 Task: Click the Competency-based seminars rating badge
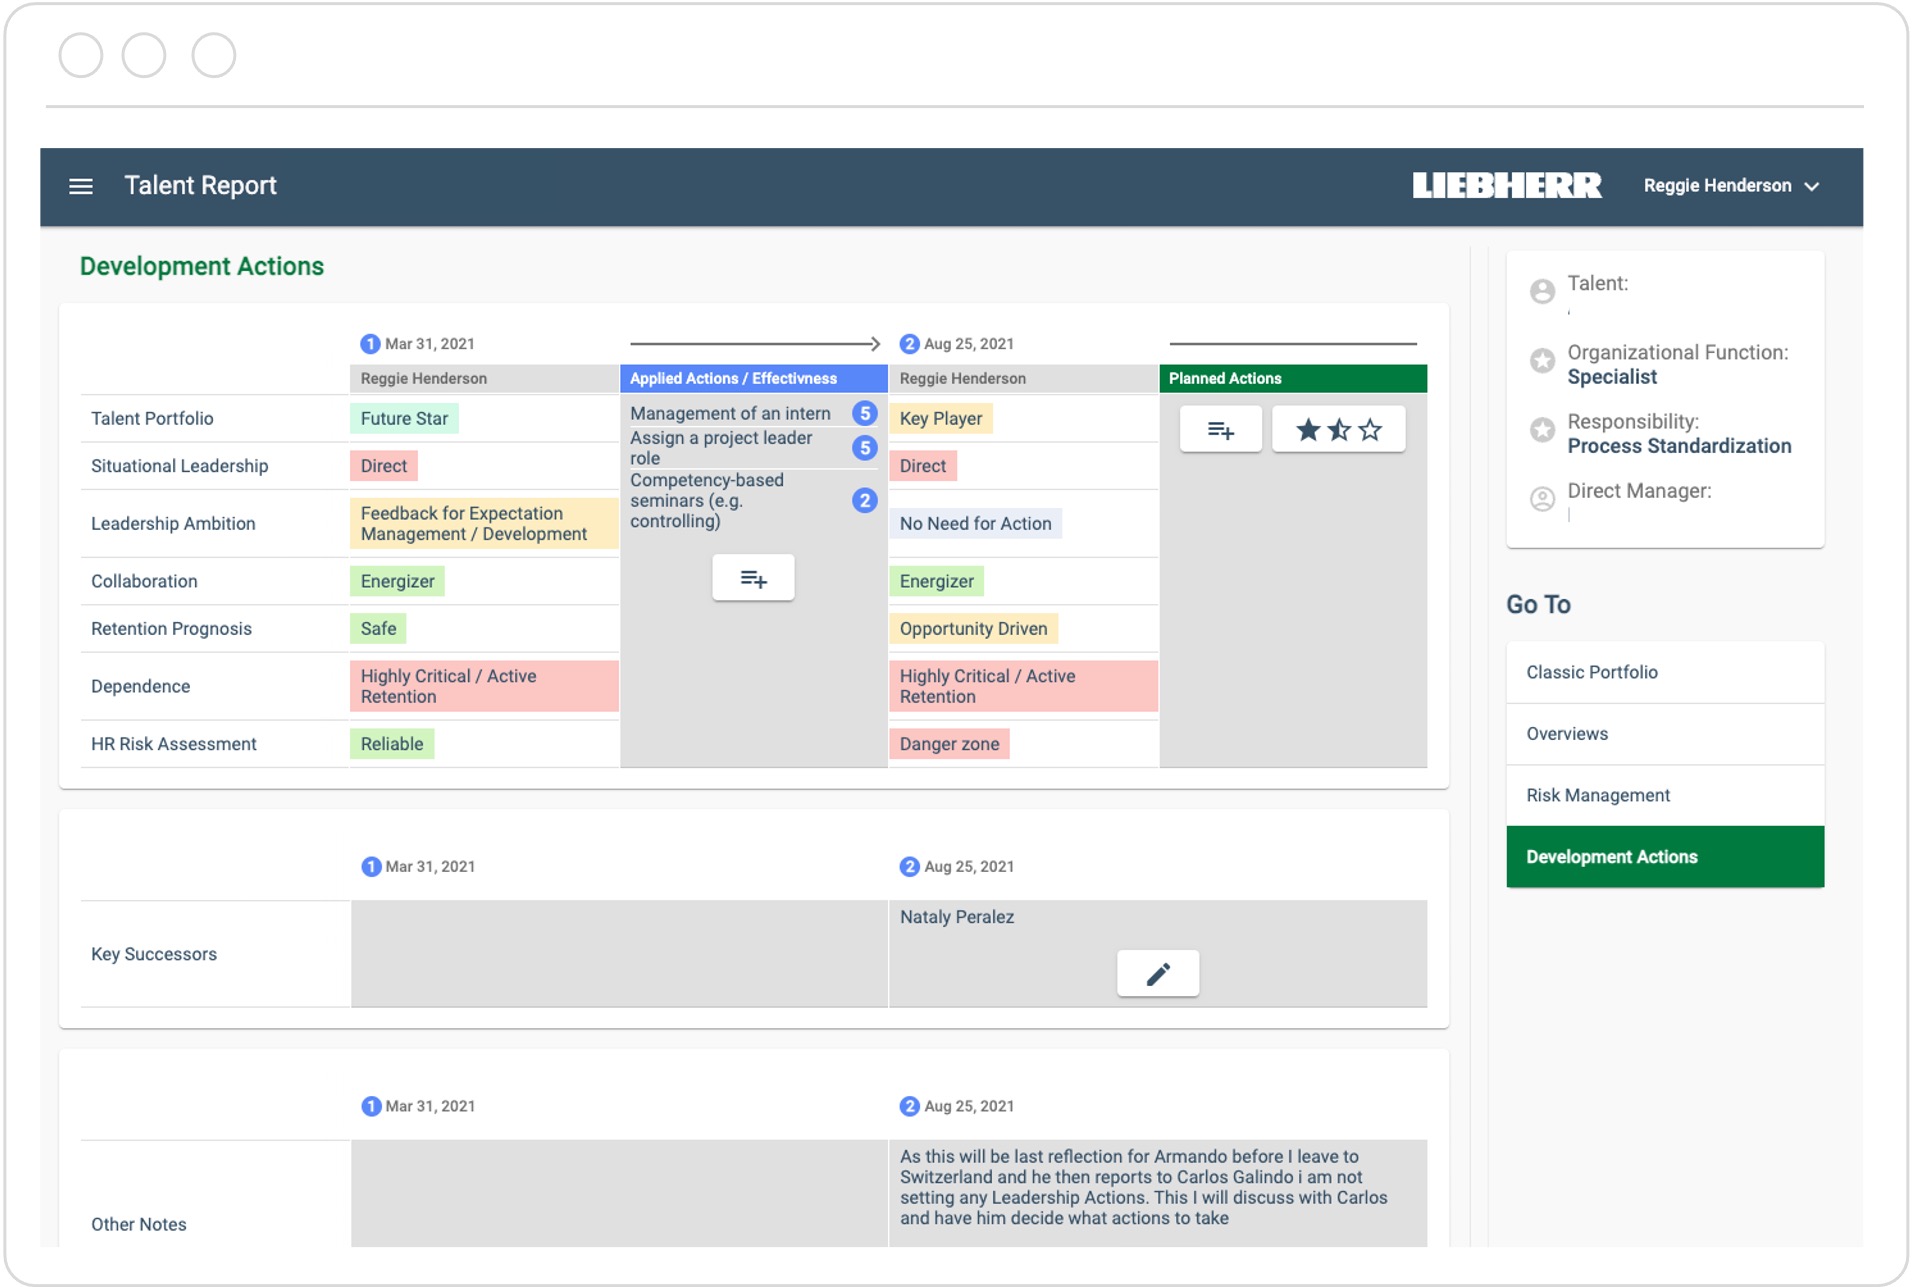[x=864, y=501]
